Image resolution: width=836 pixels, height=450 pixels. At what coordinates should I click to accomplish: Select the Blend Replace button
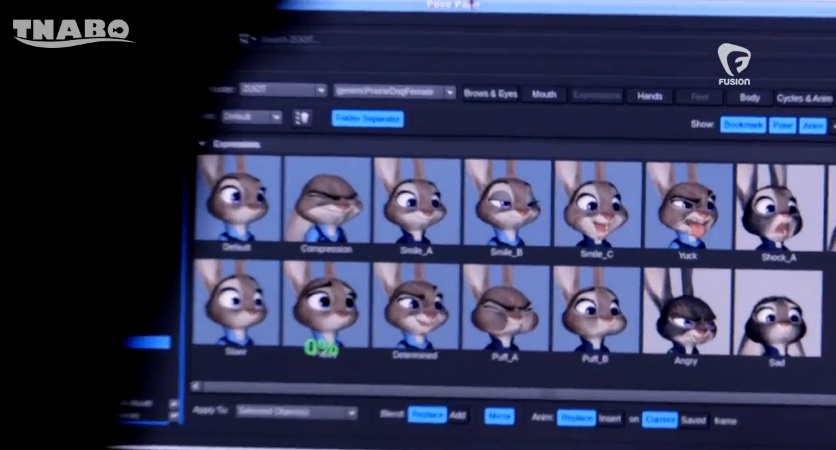pyautogui.click(x=427, y=414)
